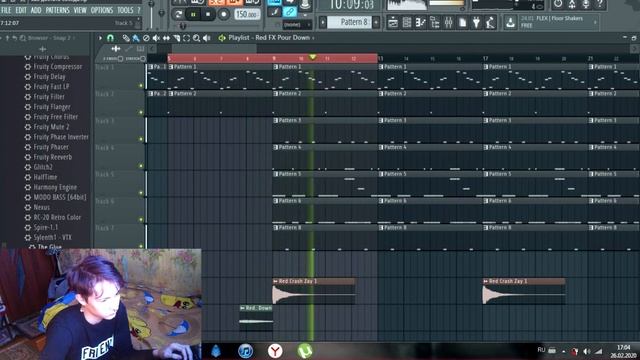
Task: Mute Track 6 with its green light
Action: [141, 220]
